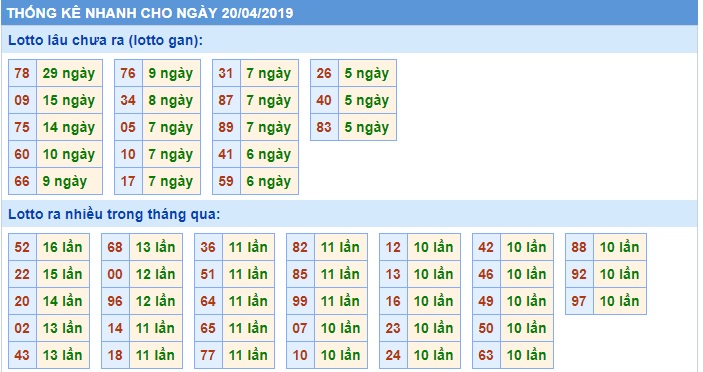Screen dimensions: 703x372
Task: Pick lotto gan number 75
Action: 22,127
